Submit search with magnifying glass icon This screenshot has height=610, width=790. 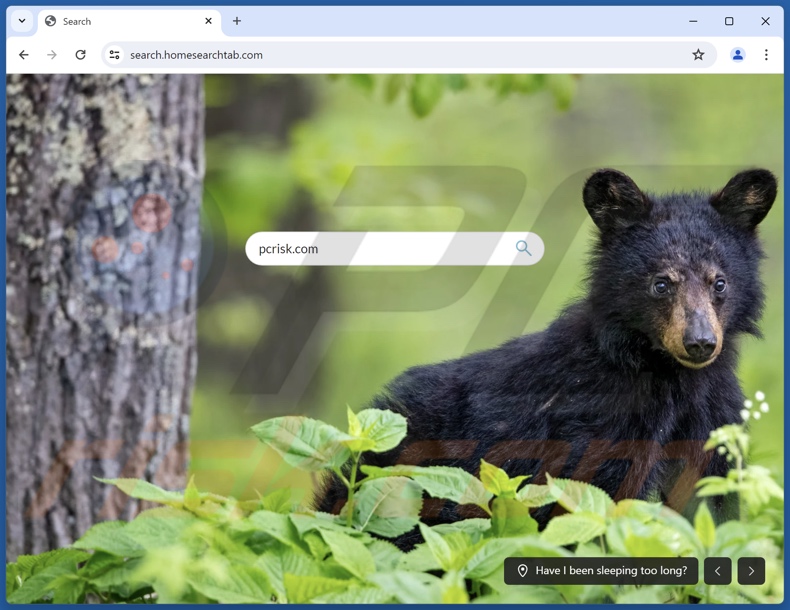point(524,248)
